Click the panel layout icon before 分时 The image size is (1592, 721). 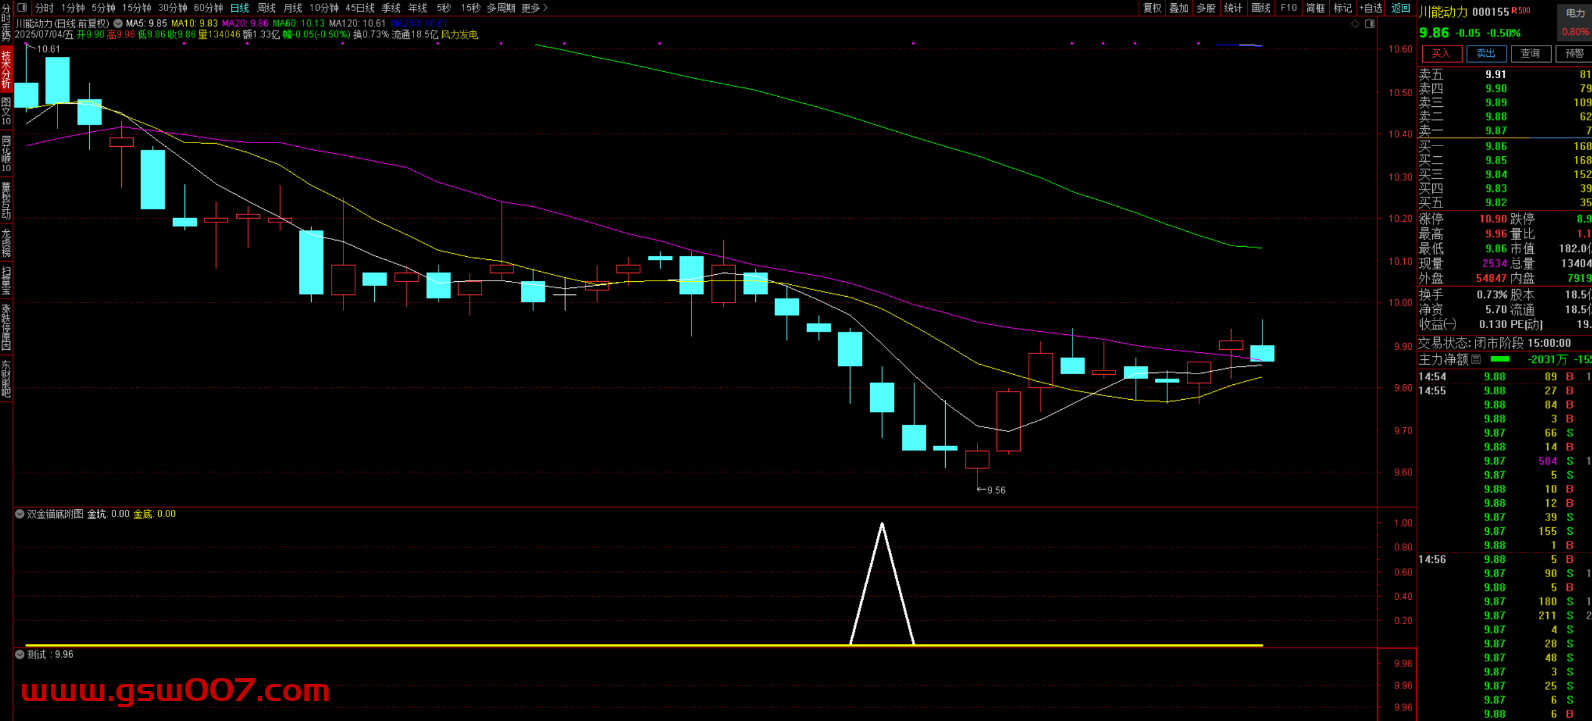coord(22,8)
